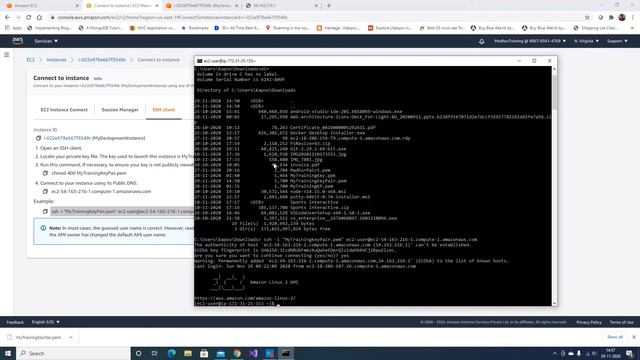
Task: Reload the current page
Action: pos(28,18)
